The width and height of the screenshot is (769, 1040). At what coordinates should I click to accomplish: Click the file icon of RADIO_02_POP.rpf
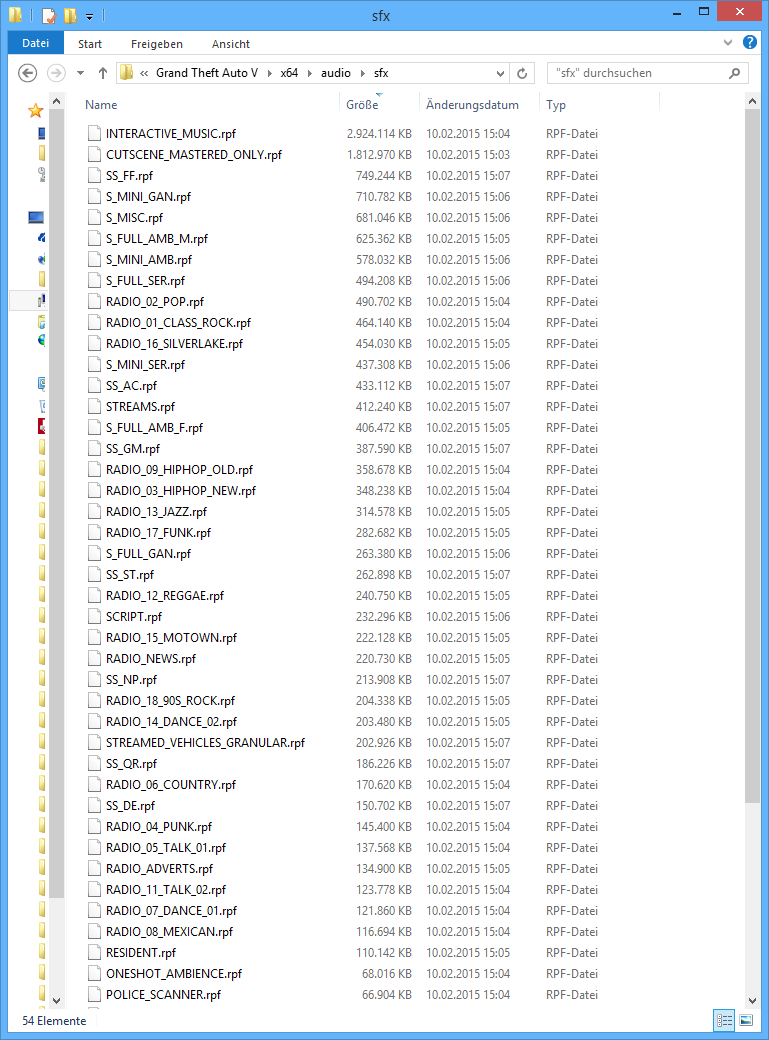coord(95,302)
